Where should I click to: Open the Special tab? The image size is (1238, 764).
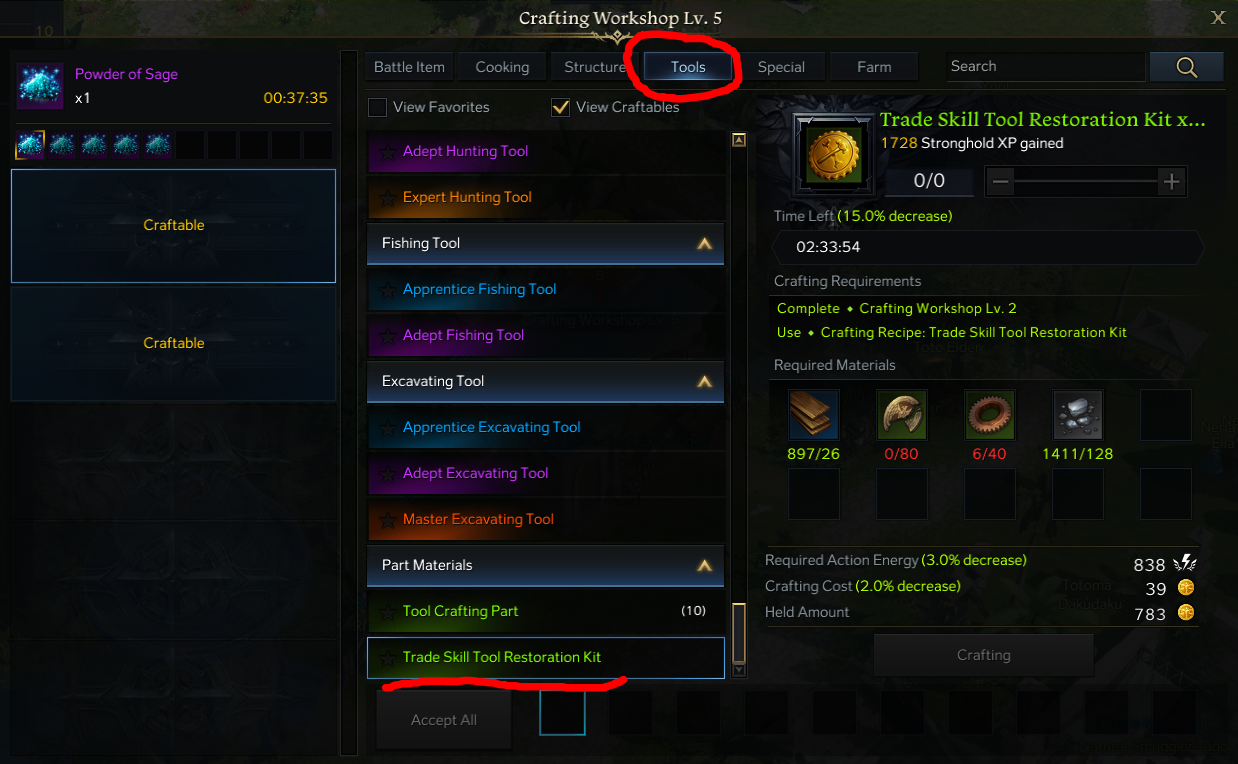[781, 67]
